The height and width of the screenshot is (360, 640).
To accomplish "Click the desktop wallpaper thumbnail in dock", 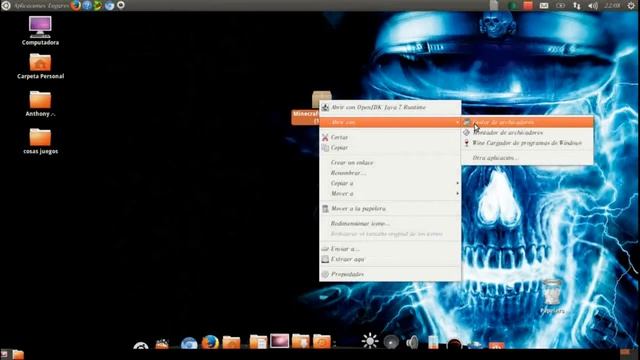I will pyautogui.click(x=280, y=341).
